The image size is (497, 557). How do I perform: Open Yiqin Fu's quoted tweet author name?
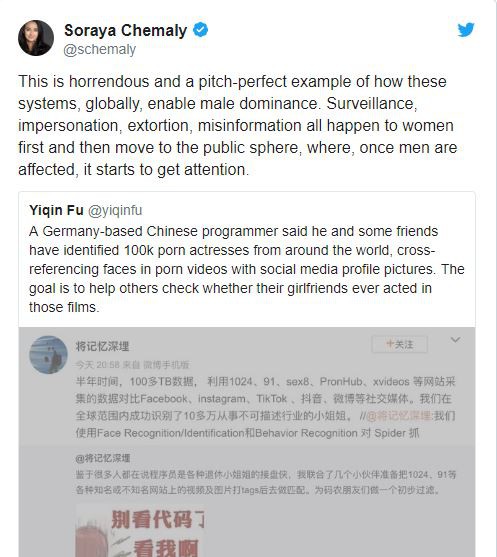(x=56, y=210)
